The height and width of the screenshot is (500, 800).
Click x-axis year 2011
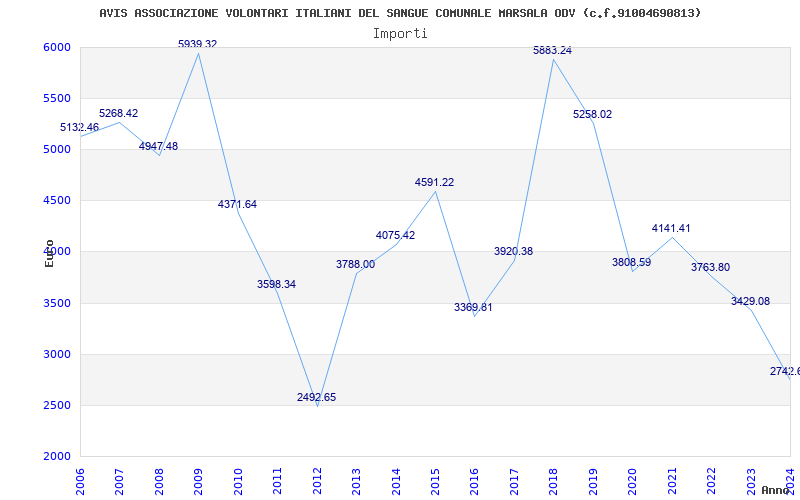tap(278, 481)
